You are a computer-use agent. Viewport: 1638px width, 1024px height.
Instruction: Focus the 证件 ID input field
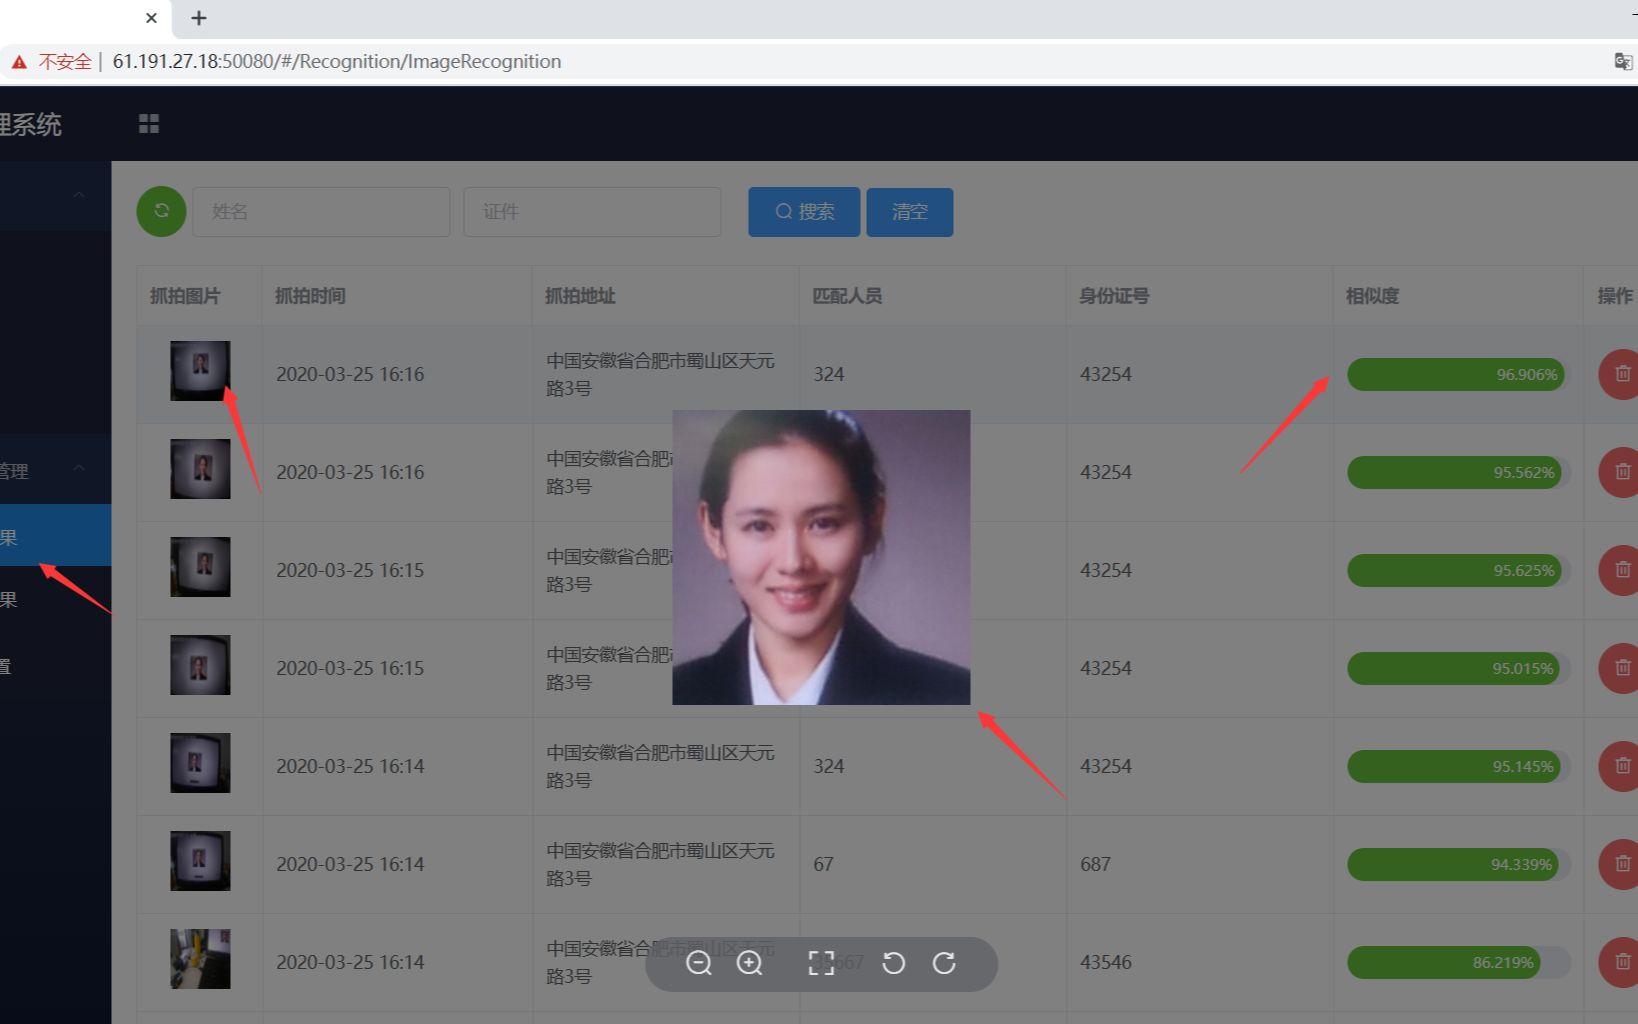(592, 212)
